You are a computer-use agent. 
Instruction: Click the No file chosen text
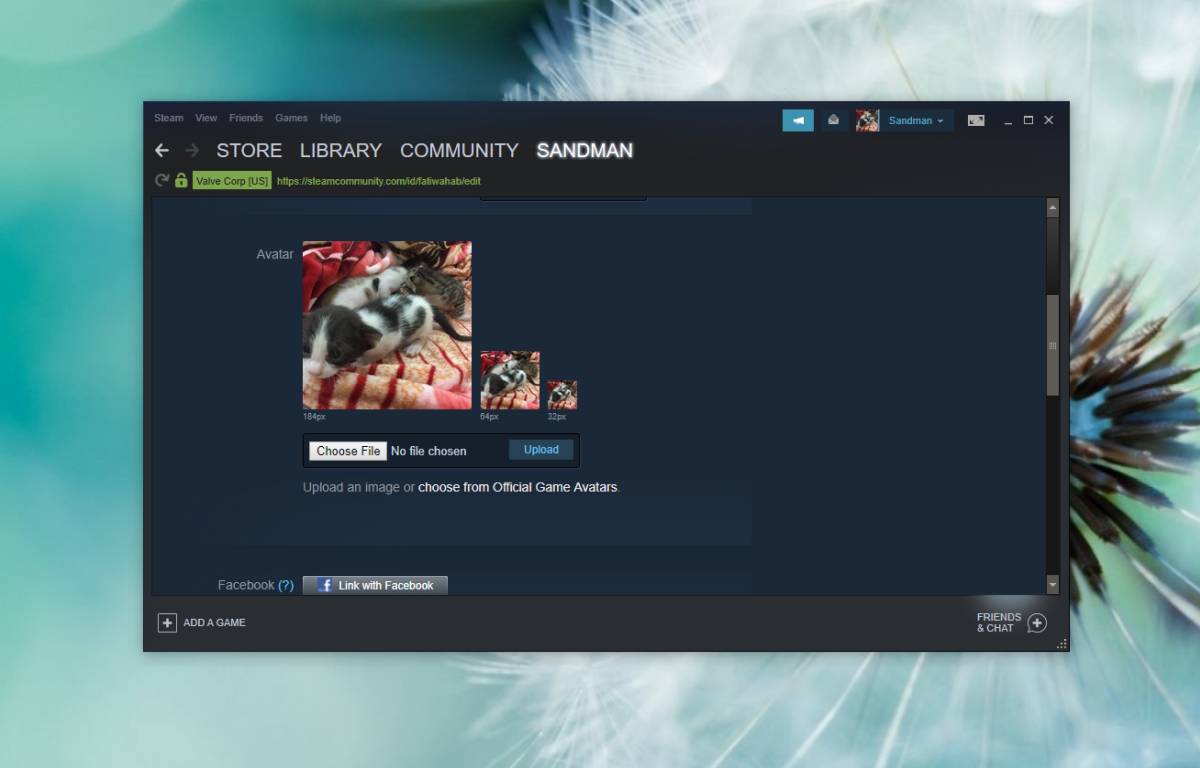click(428, 451)
